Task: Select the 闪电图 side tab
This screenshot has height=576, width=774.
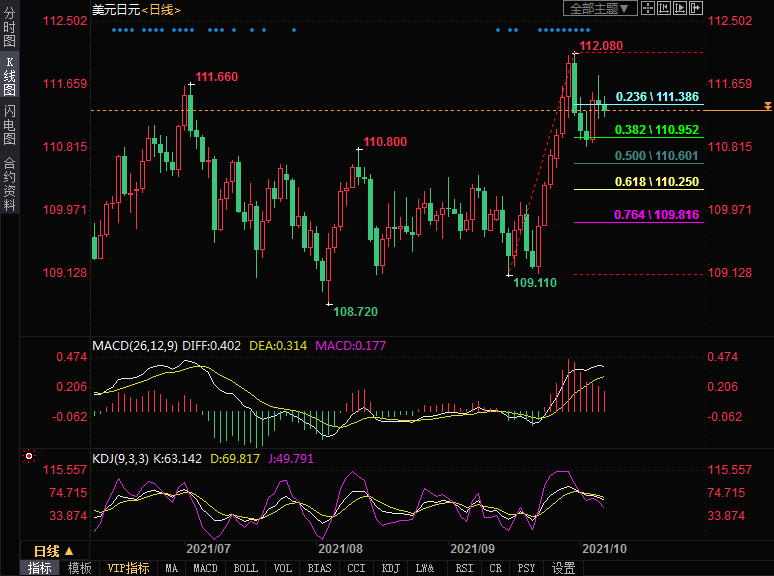Action: pyautogui.click(x=9, y=124)
